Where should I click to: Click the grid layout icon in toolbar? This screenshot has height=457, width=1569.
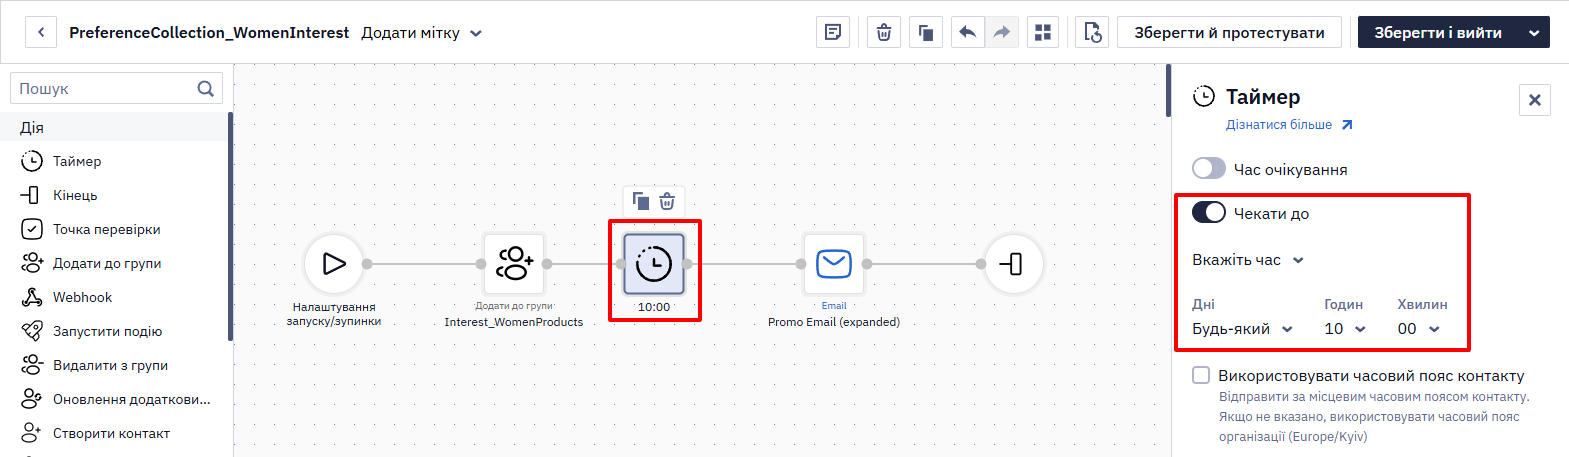1043,32
